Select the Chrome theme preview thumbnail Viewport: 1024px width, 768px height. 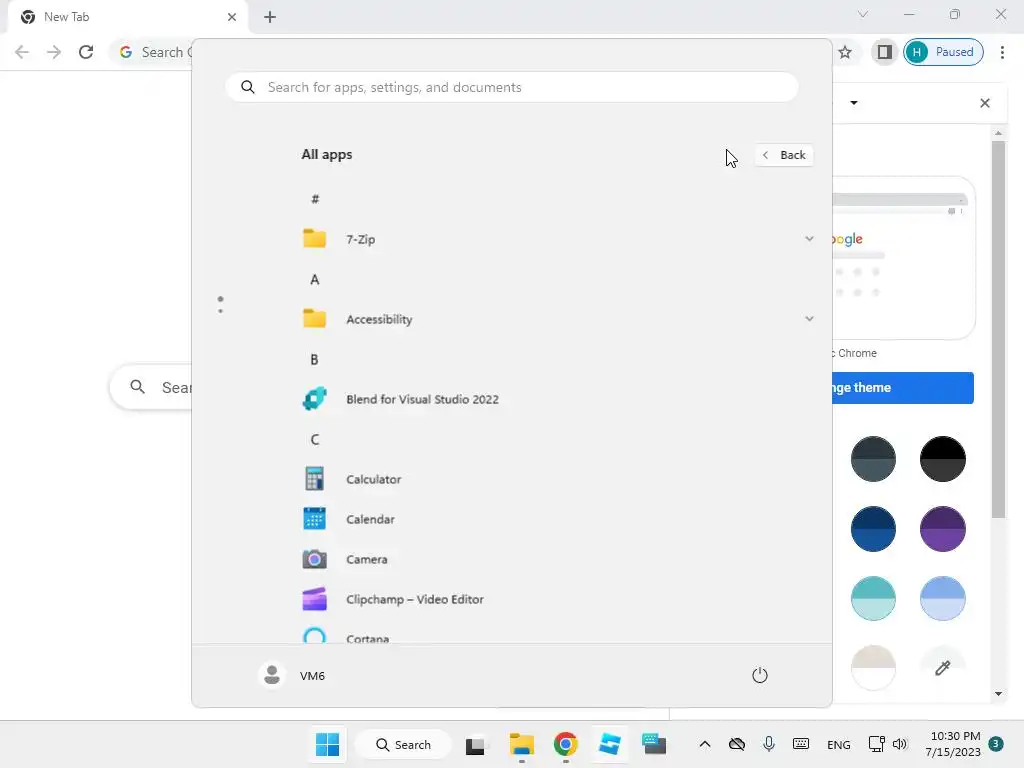coord(904,258)
